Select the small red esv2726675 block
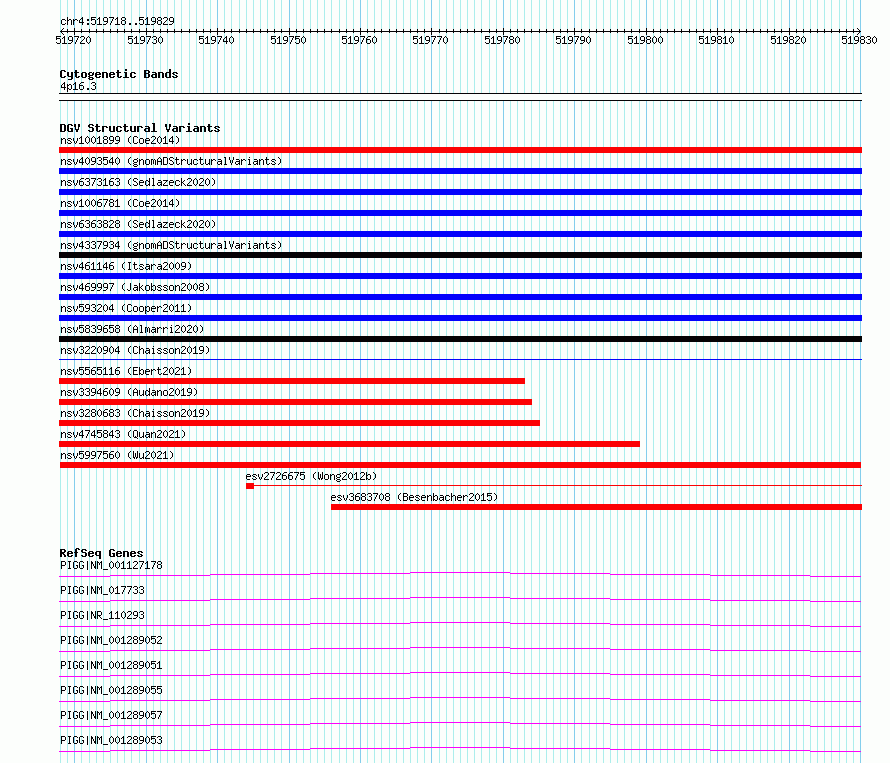Viewport: 890px width, 763px height. (250, 486)
